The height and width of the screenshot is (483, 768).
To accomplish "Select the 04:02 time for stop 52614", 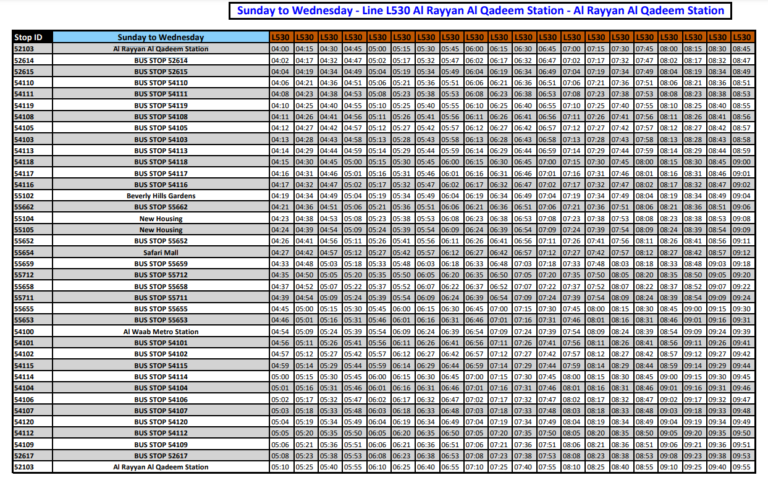I will 280,60.
